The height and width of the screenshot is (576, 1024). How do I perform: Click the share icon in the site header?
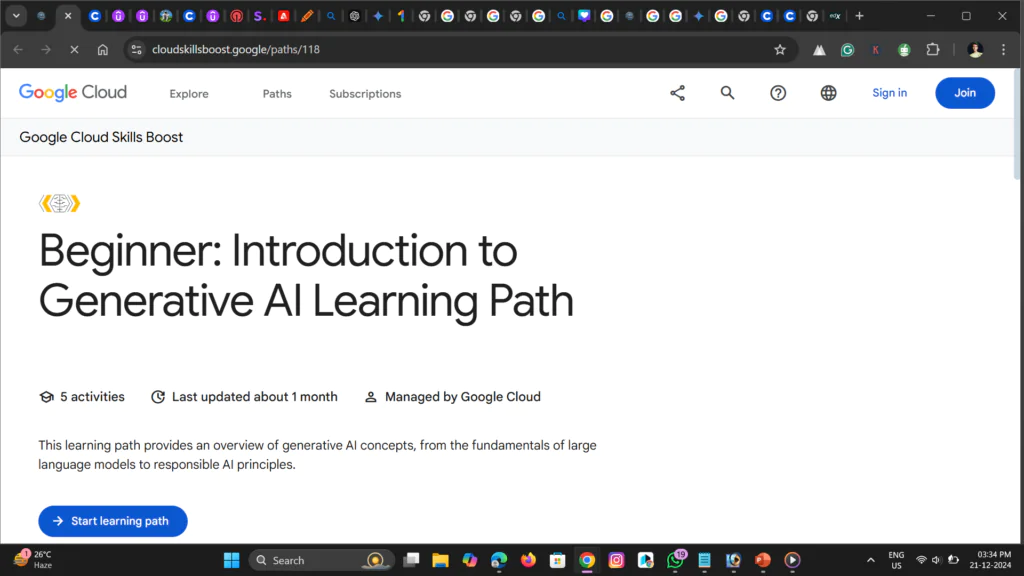click(677, 93)
